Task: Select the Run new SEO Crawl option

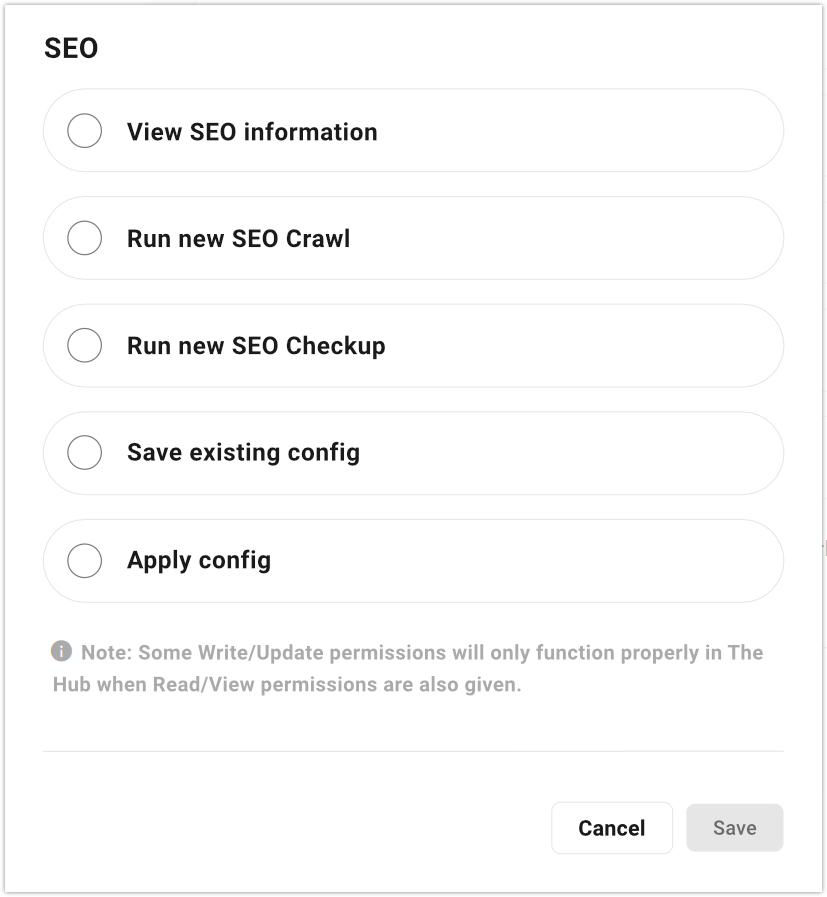Action: (x=84, y=238)
